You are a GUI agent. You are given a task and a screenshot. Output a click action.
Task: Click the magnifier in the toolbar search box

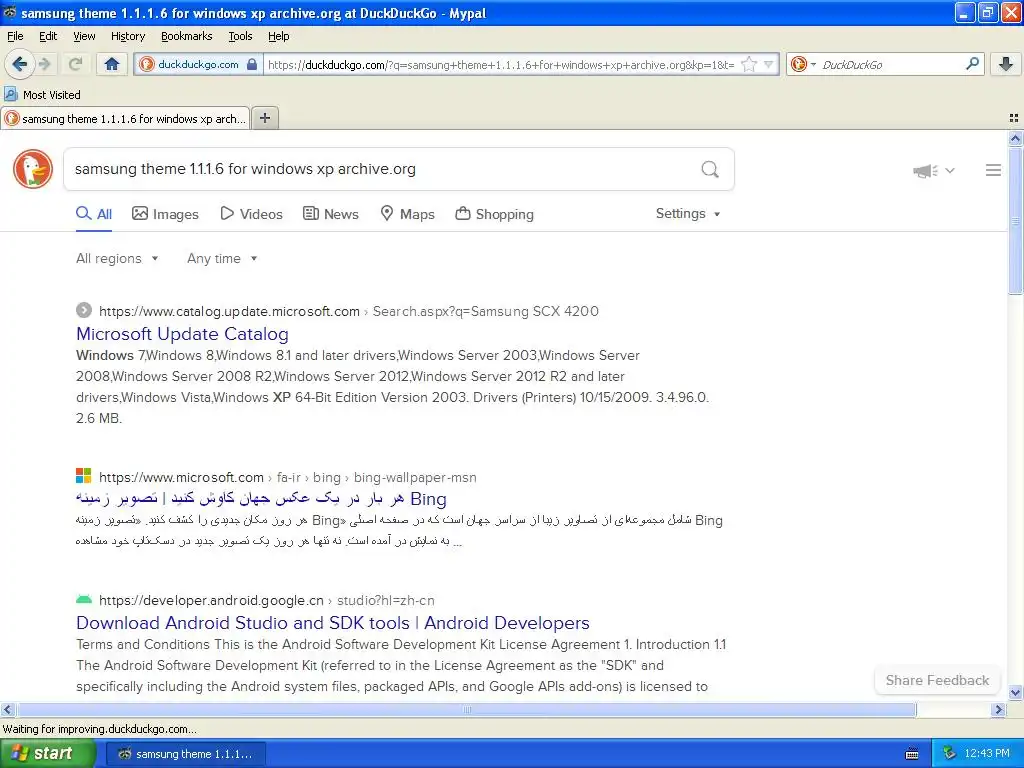[972, 63]
